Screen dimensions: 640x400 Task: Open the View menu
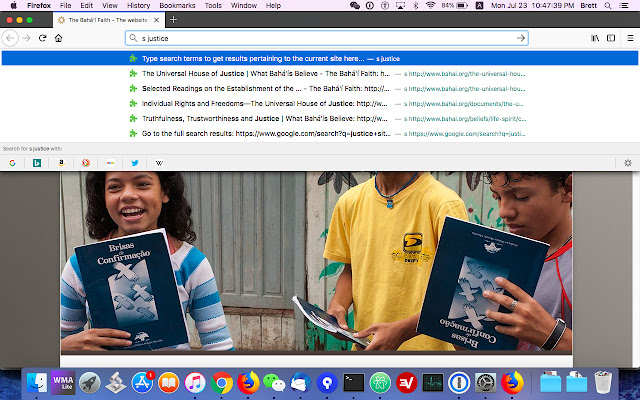tap(110, 5)
